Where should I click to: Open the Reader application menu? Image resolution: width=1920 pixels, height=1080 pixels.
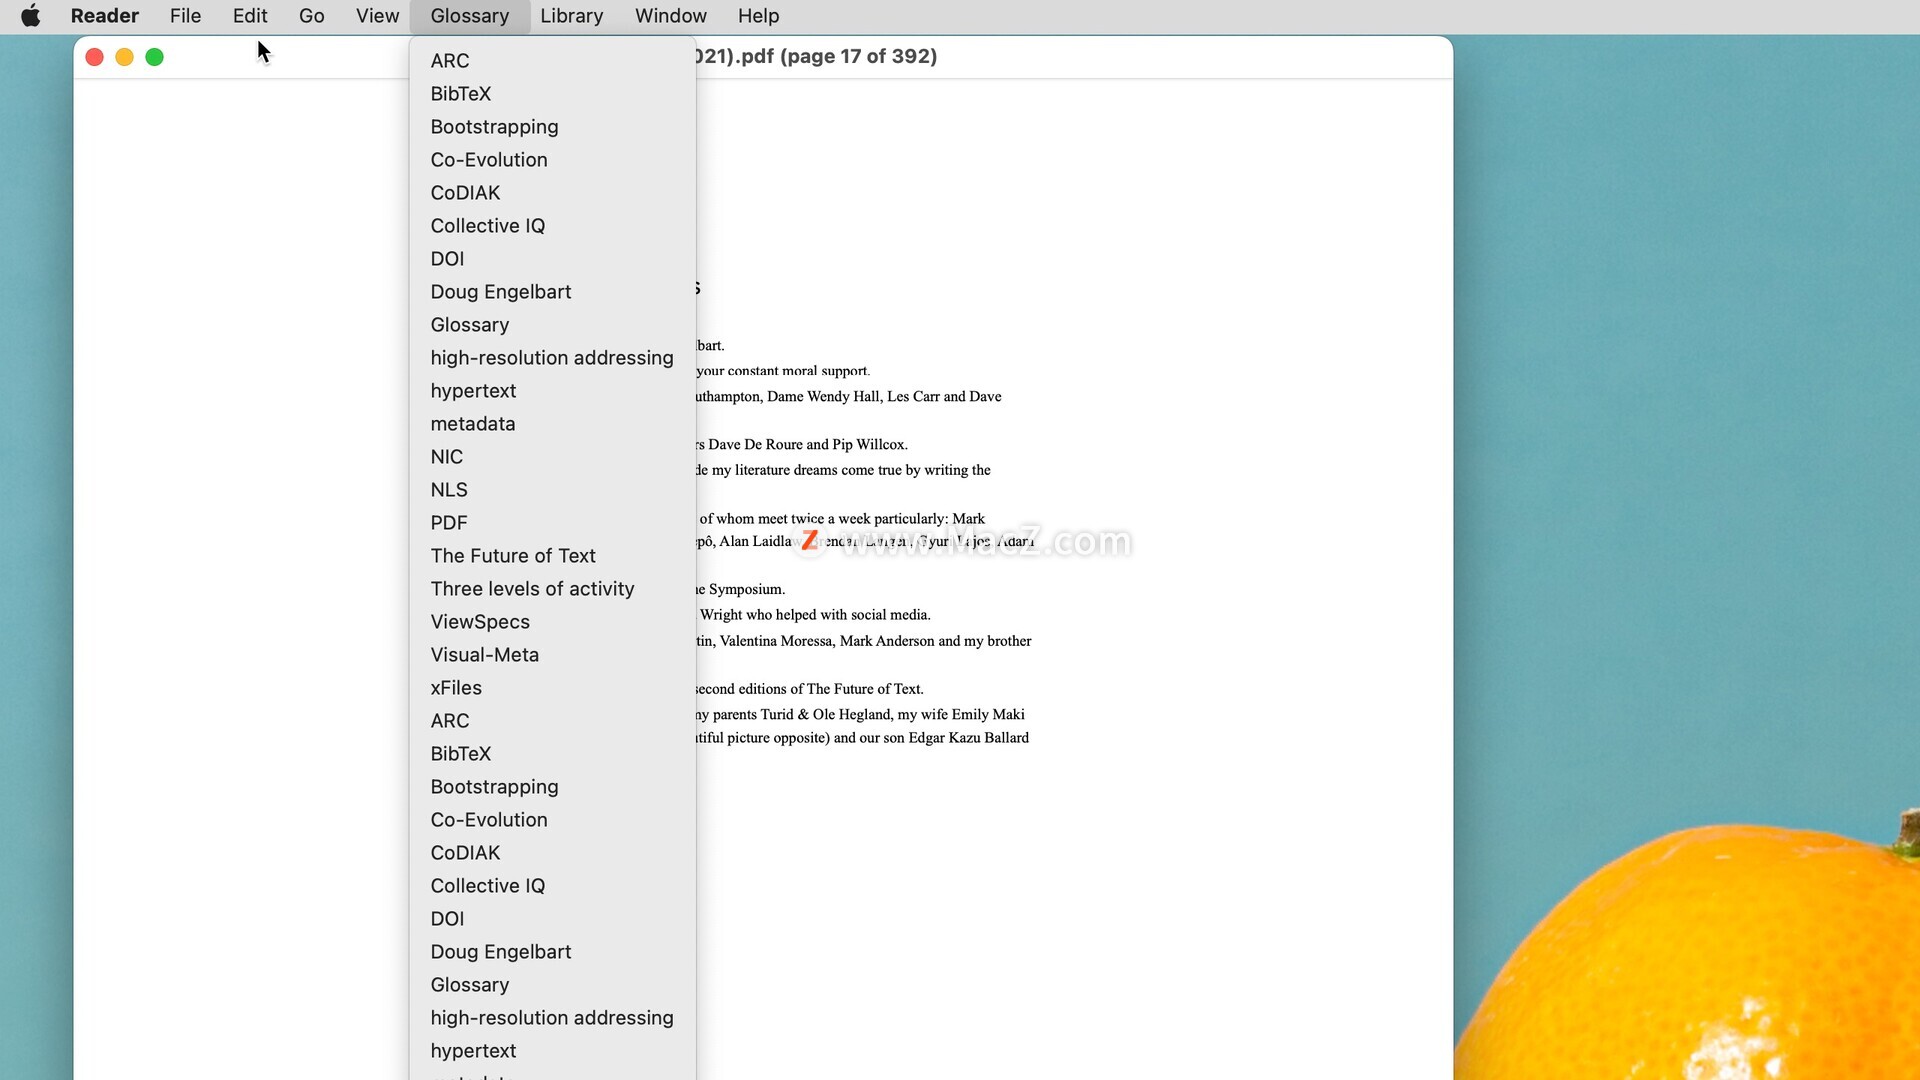[104, 16]
